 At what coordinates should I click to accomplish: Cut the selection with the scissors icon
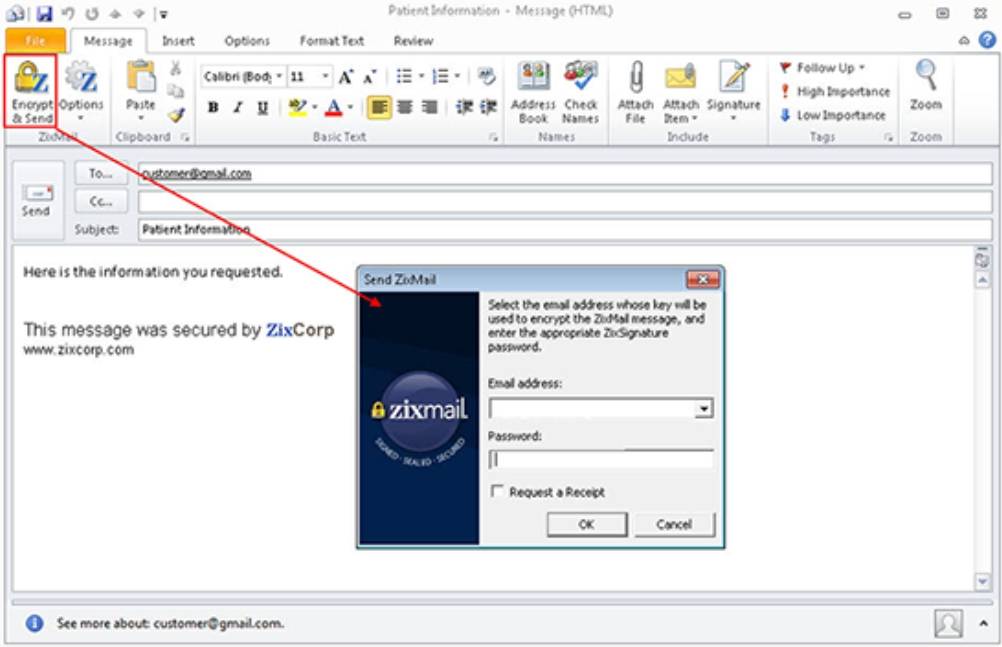(x=176, y=68)
